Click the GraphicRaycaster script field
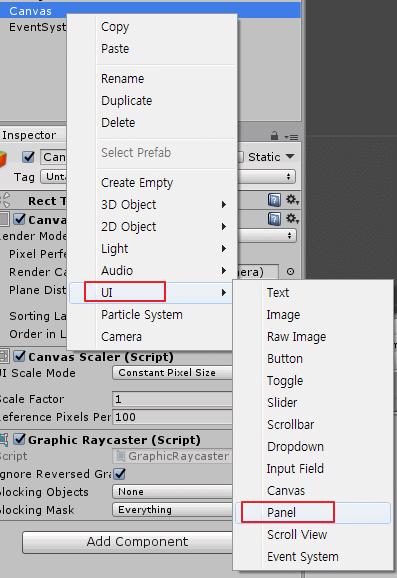The image size is (397, 578). click(x=172, y=456)
